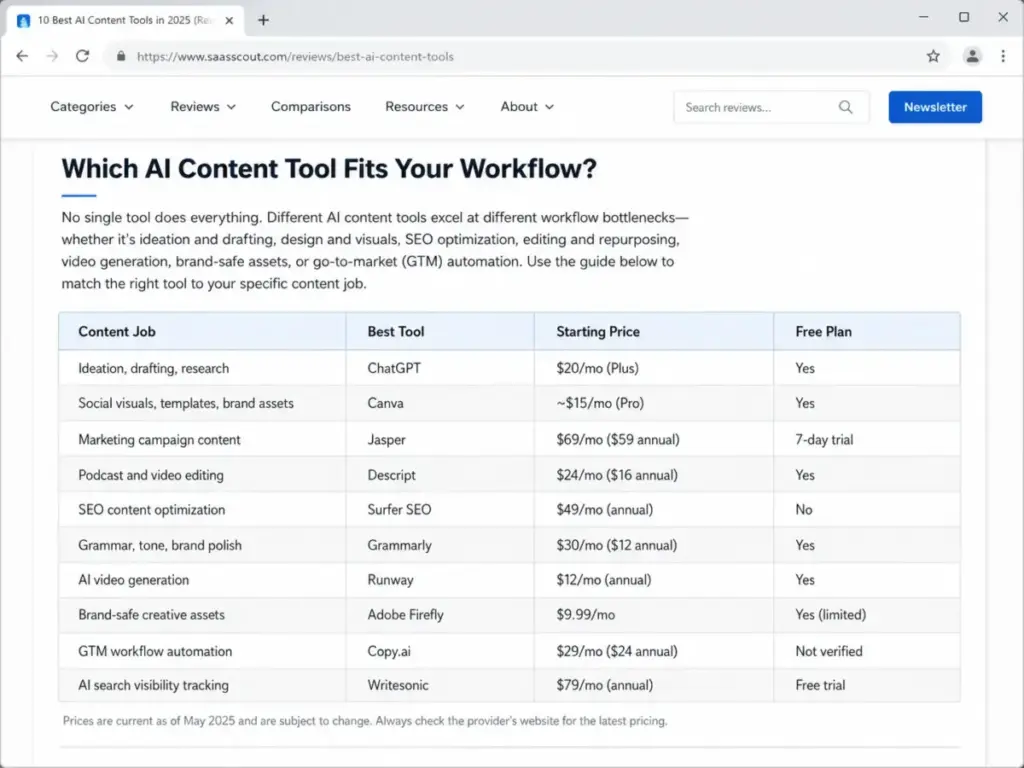The height and width of the screenshot is (768, 1024).
Task: Select the Runway table cell
Action: pyautogui.click(x=440, y=580)
